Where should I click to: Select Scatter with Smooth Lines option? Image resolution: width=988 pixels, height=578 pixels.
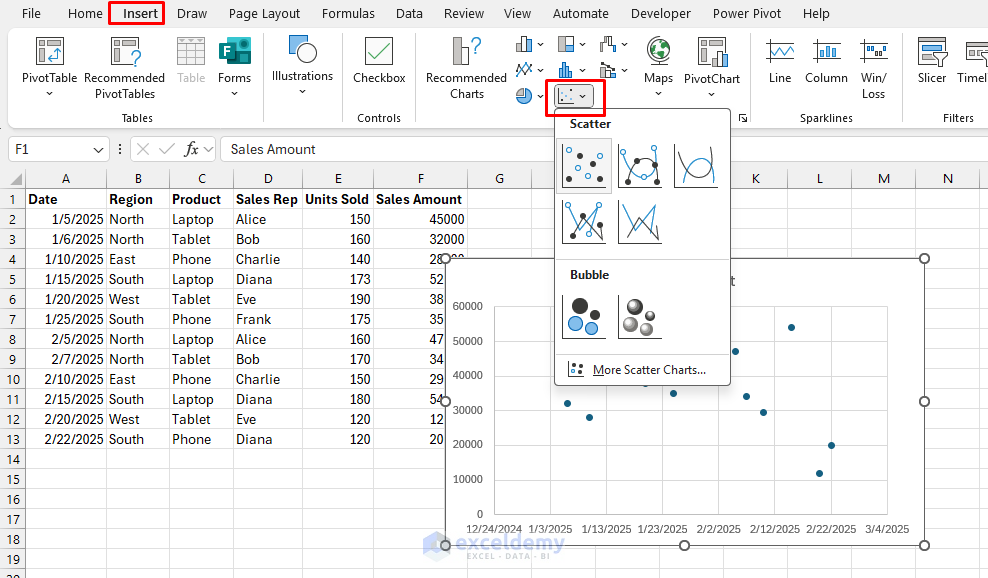pyautogui.click(x=696, y=166)
